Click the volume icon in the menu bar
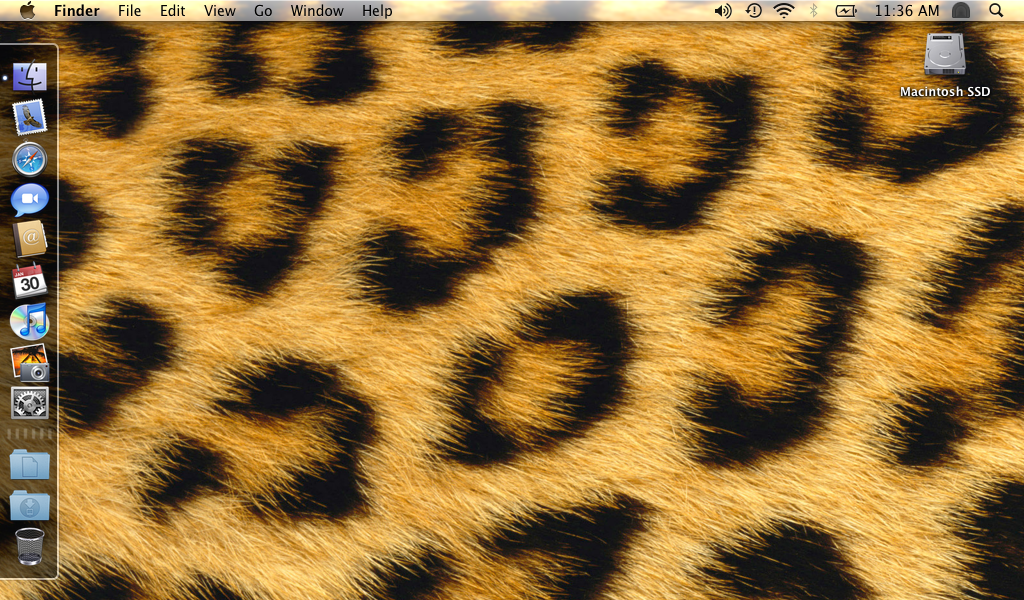The height and width of the screenshot is (600, 1024). click(x=723, y=10)
